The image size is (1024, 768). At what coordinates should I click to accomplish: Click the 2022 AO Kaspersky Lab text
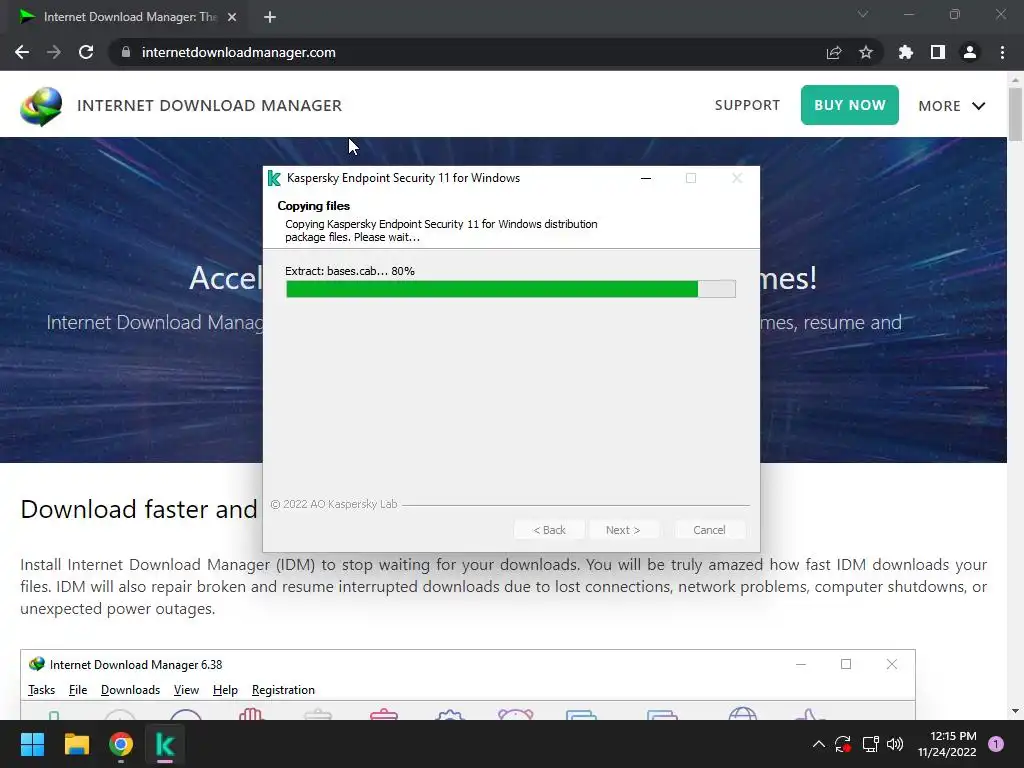click(x=334, y=504)
